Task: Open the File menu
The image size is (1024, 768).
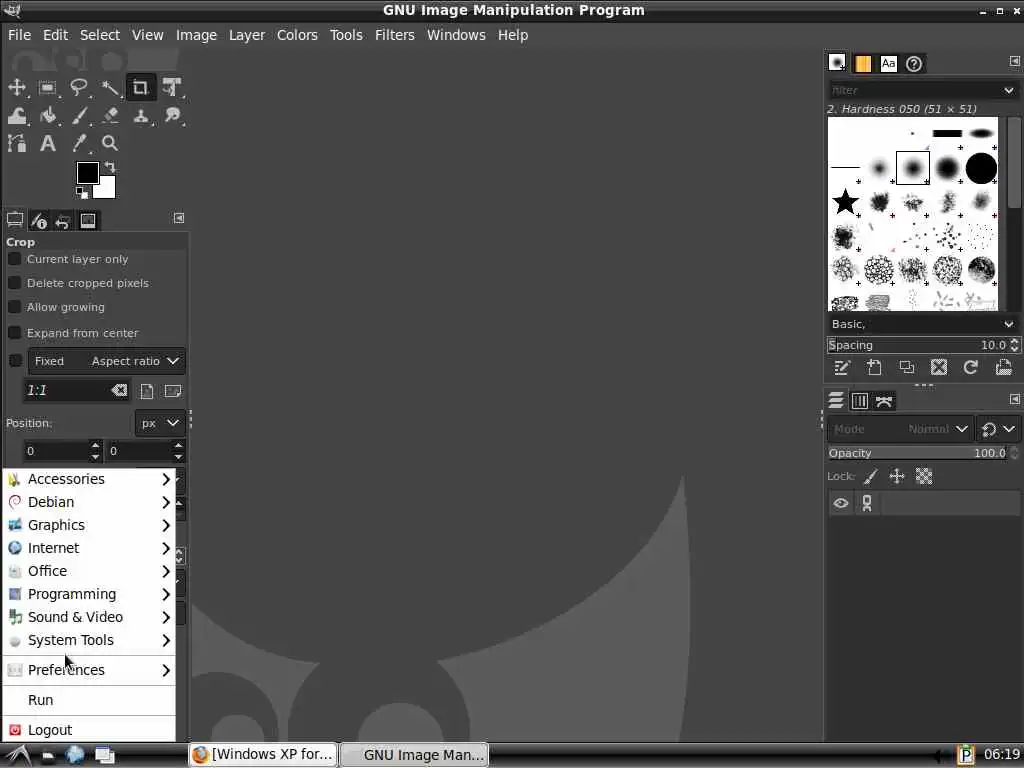Action: click(19, 35)
